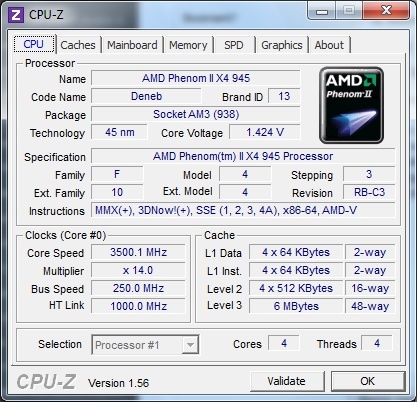Click the Validate button

coord(287,381)
